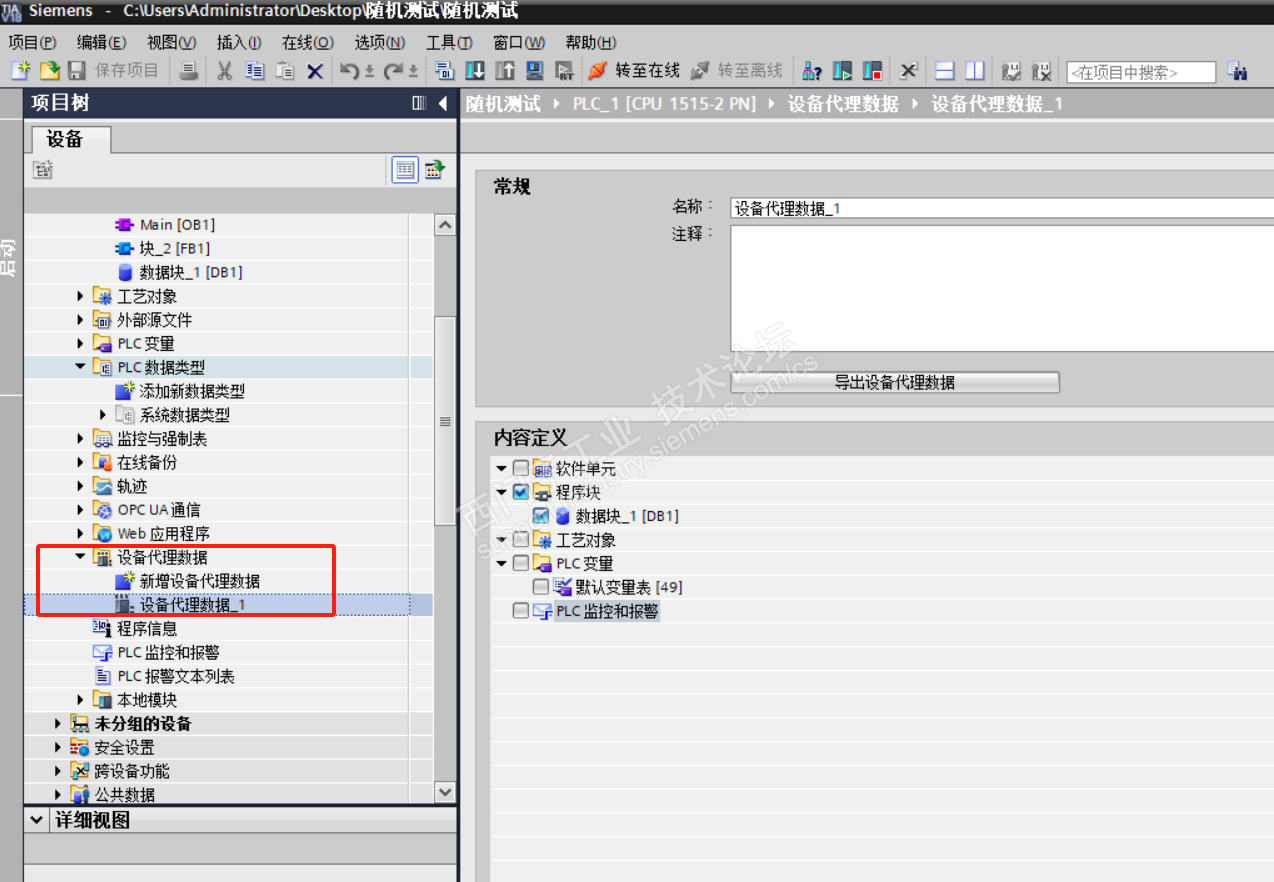
Task: Click the 保存项目 toolbar button
Action: 113,71
